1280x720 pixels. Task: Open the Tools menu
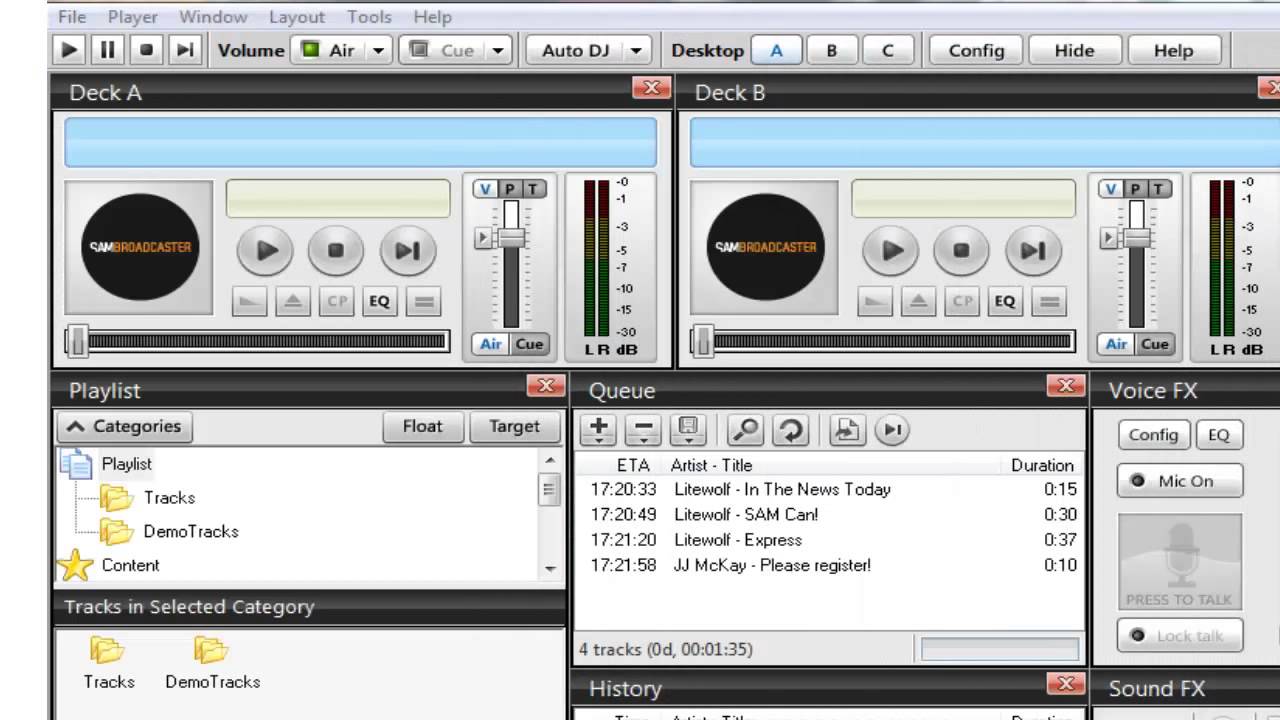point(369,17)
